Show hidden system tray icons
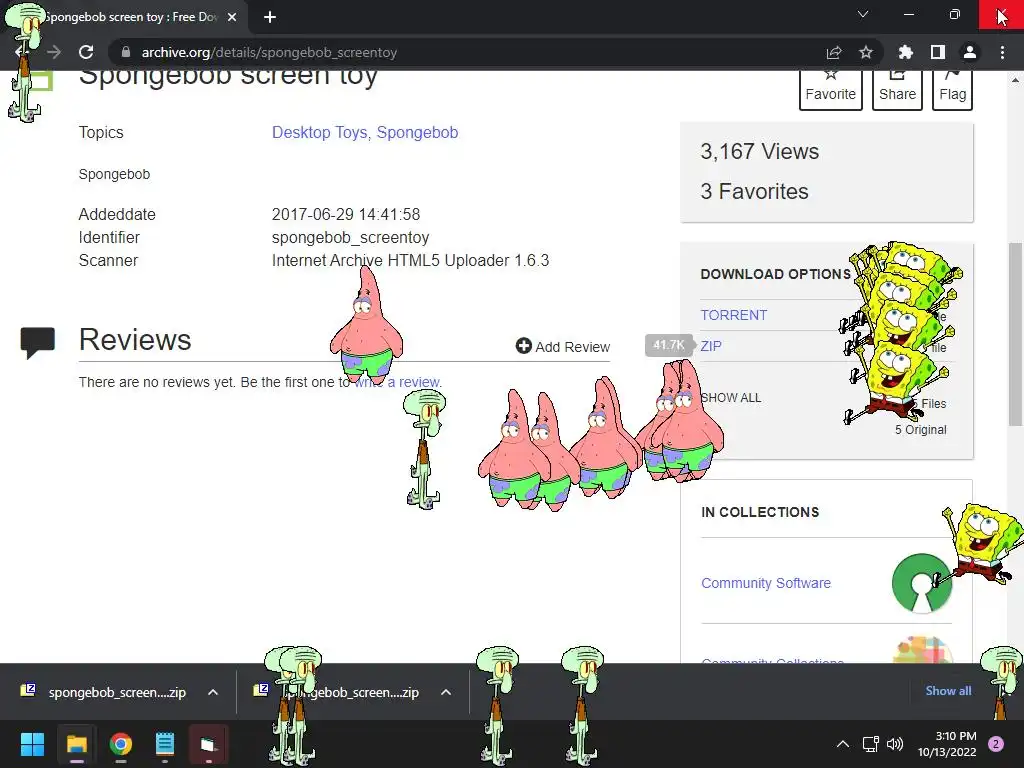The width and height of the screenshot is (1024, 768). click(843, 744)
